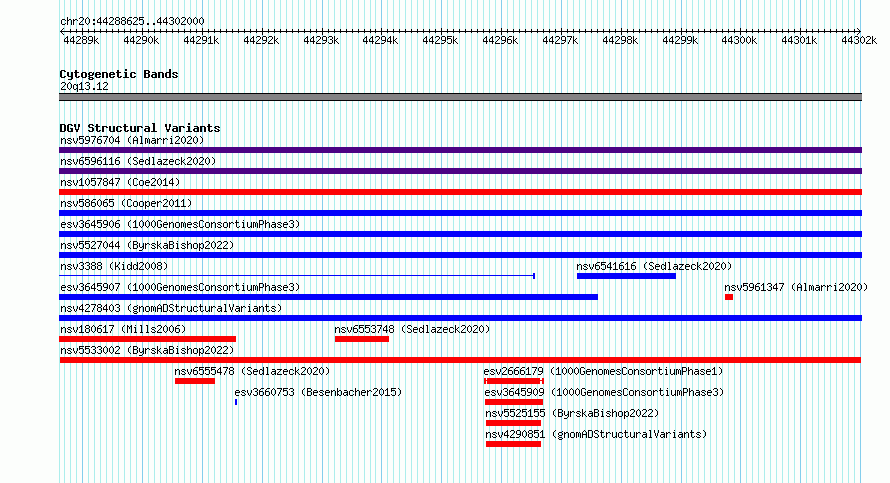Click the 44291k ruler tick label
The image size is (890, 483).
click(x=201, y=40)
